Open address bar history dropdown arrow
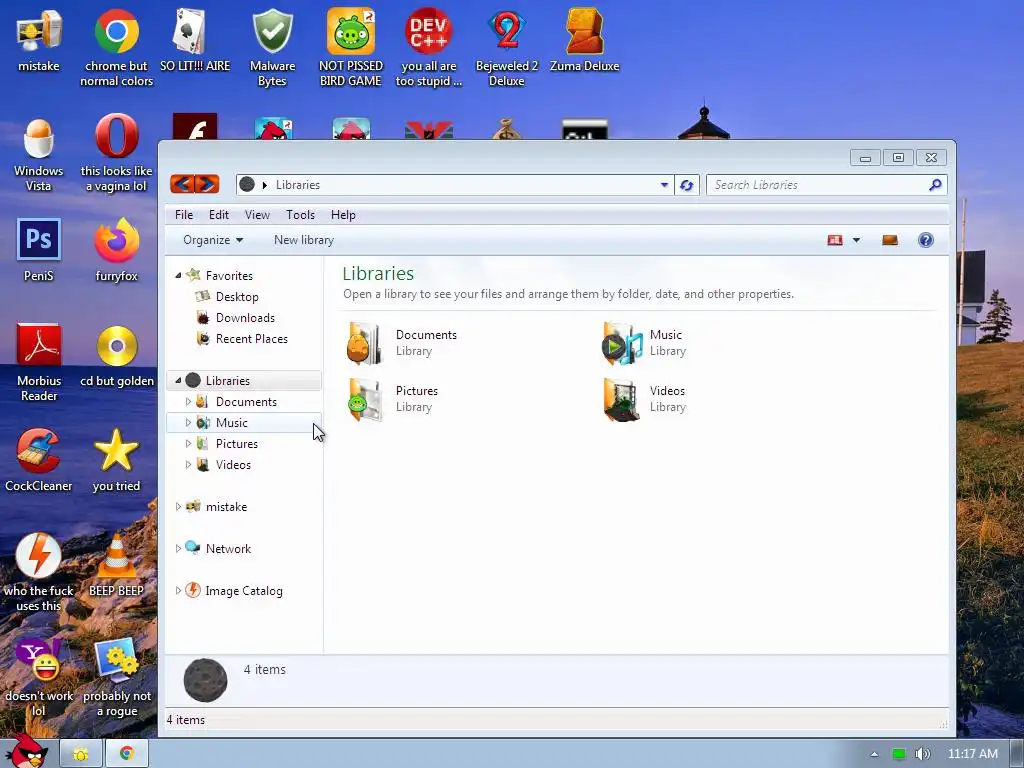The height and width of the screenshot is (768, 1024). tap(664, 185)
